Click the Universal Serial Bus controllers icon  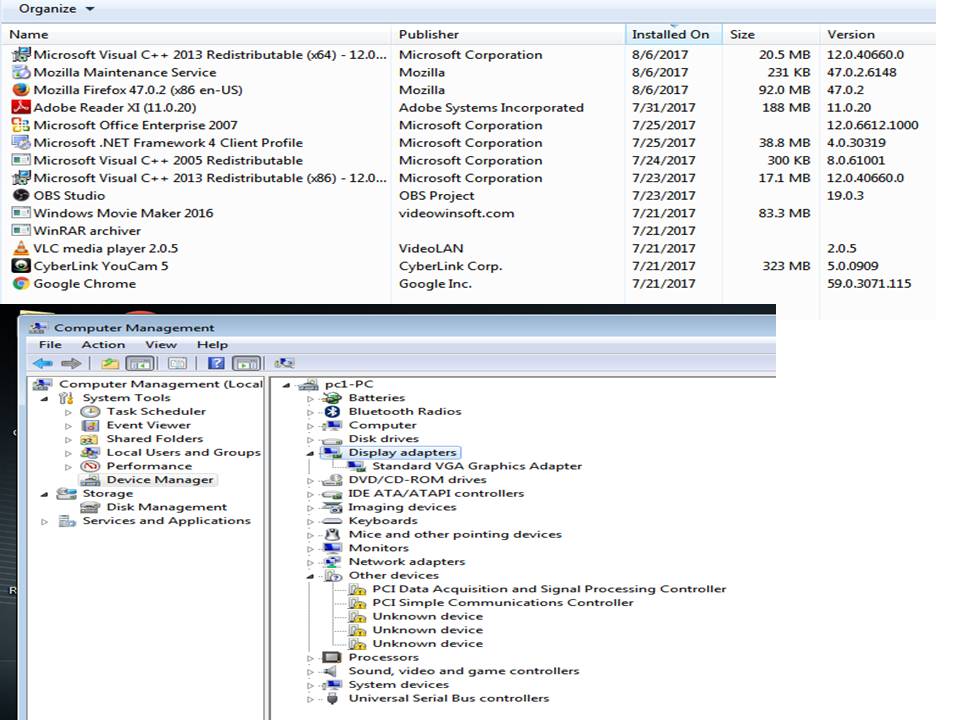click(x=332, y=698)
